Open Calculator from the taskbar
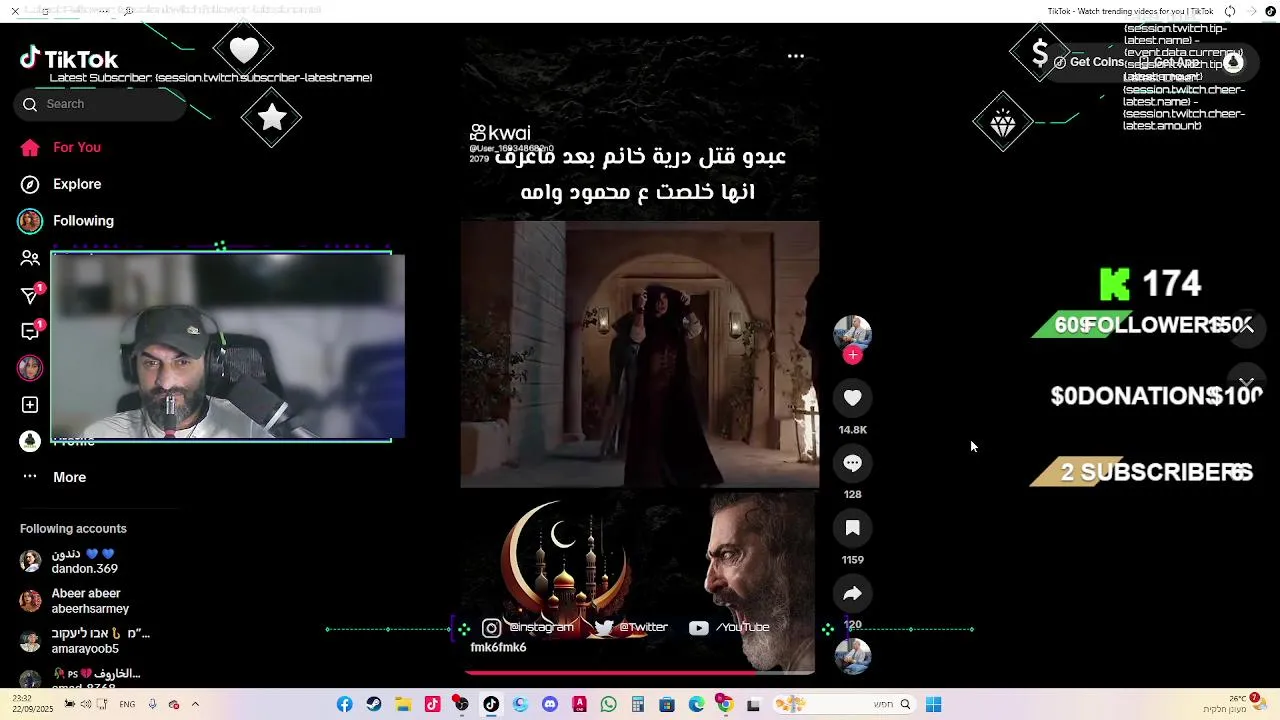Screen dimensions: 1280x720 tap(638, 705)
